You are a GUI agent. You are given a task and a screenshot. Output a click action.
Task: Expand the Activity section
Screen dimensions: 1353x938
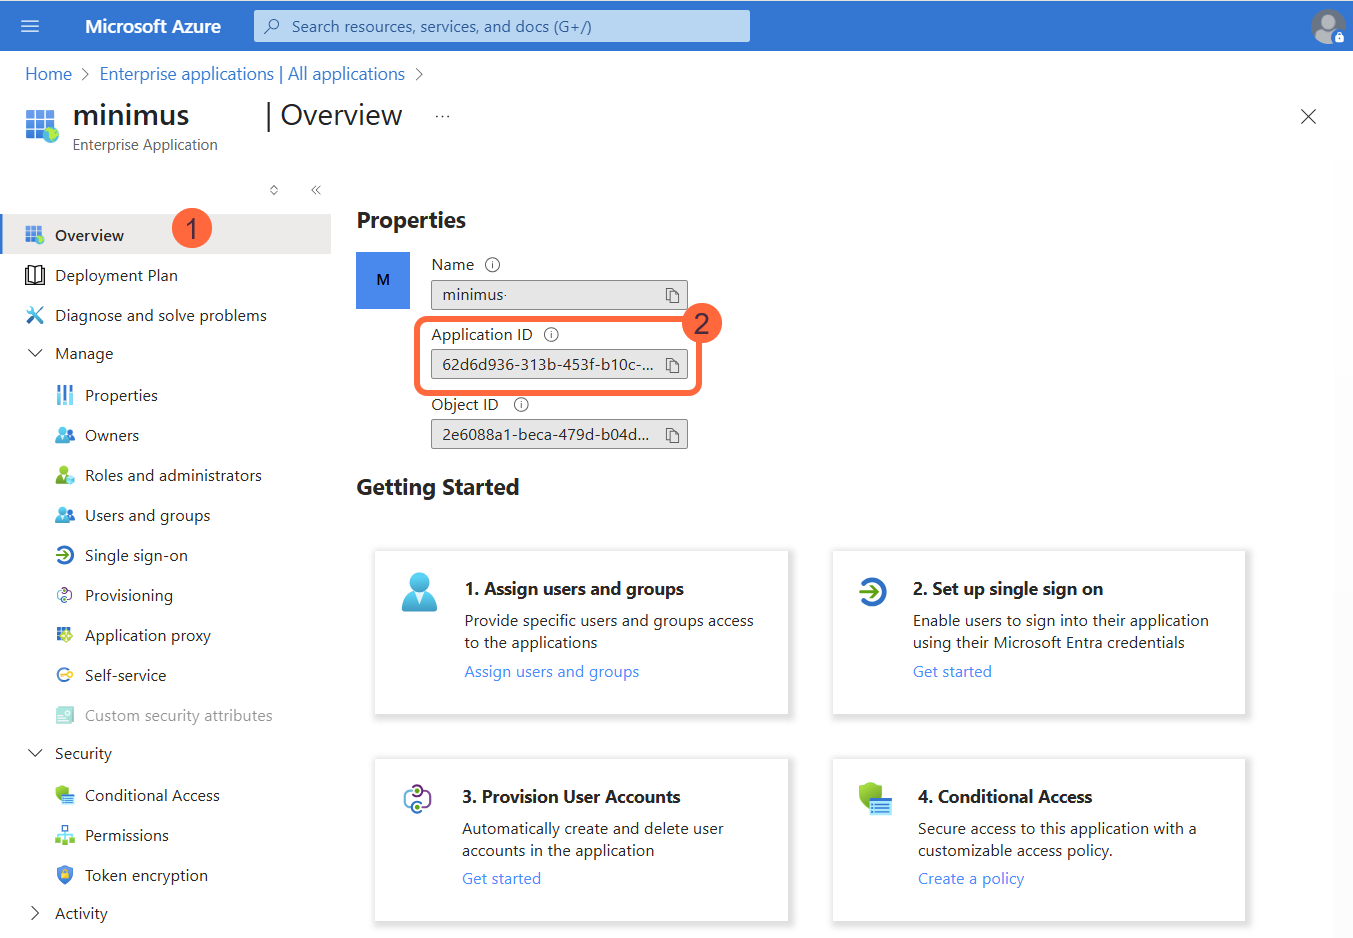36,913
